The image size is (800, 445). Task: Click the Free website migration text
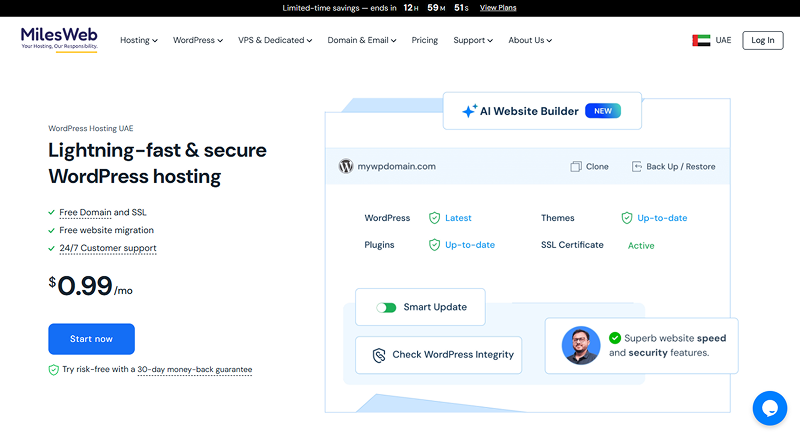click(x=106, y=230)
